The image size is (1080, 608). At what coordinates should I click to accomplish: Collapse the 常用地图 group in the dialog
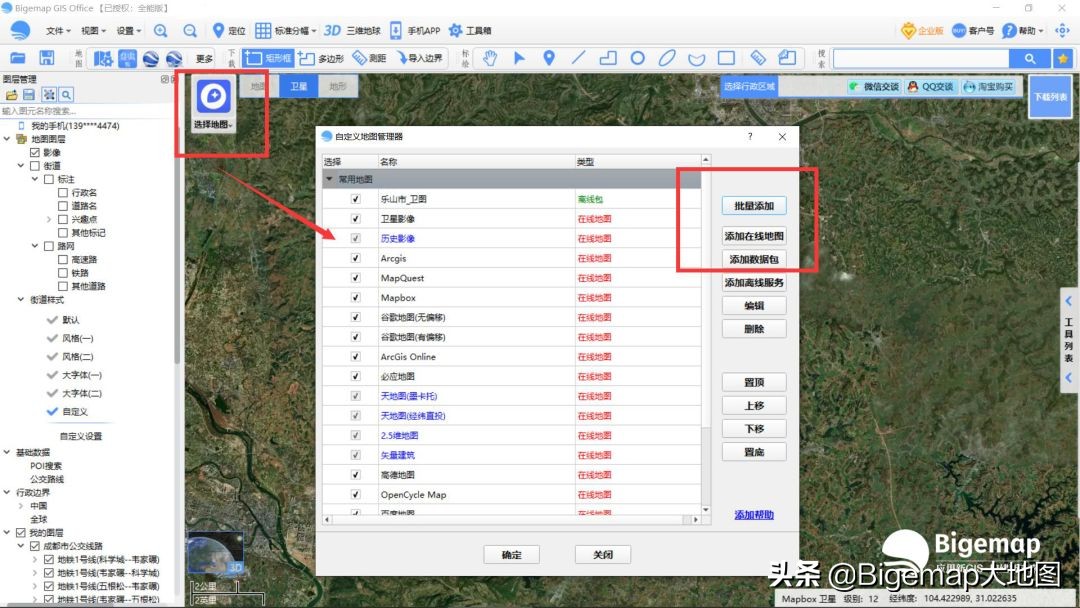pyautogui.click(x=329, y=178)
